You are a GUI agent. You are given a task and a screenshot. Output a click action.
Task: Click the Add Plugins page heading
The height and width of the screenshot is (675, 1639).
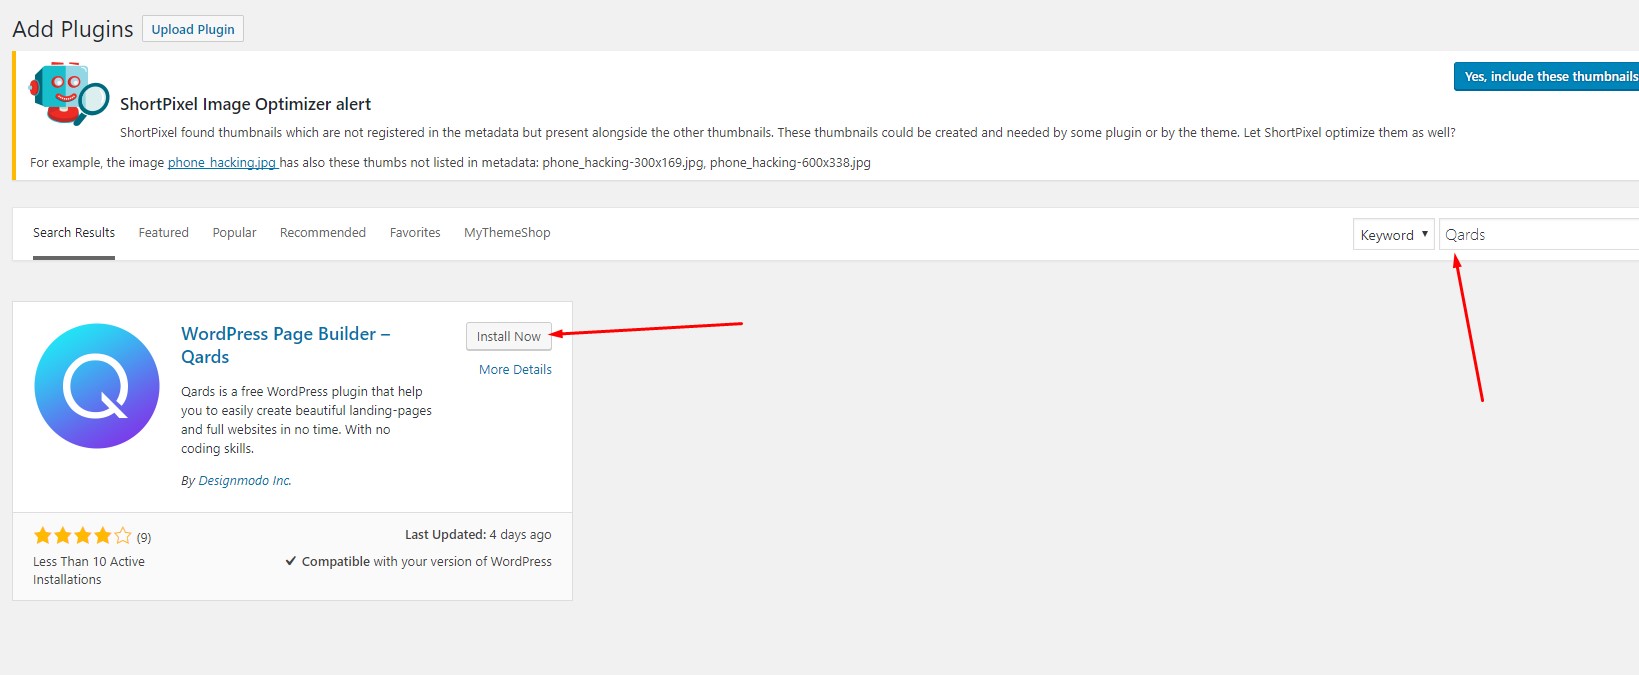(x=73, y=29)
